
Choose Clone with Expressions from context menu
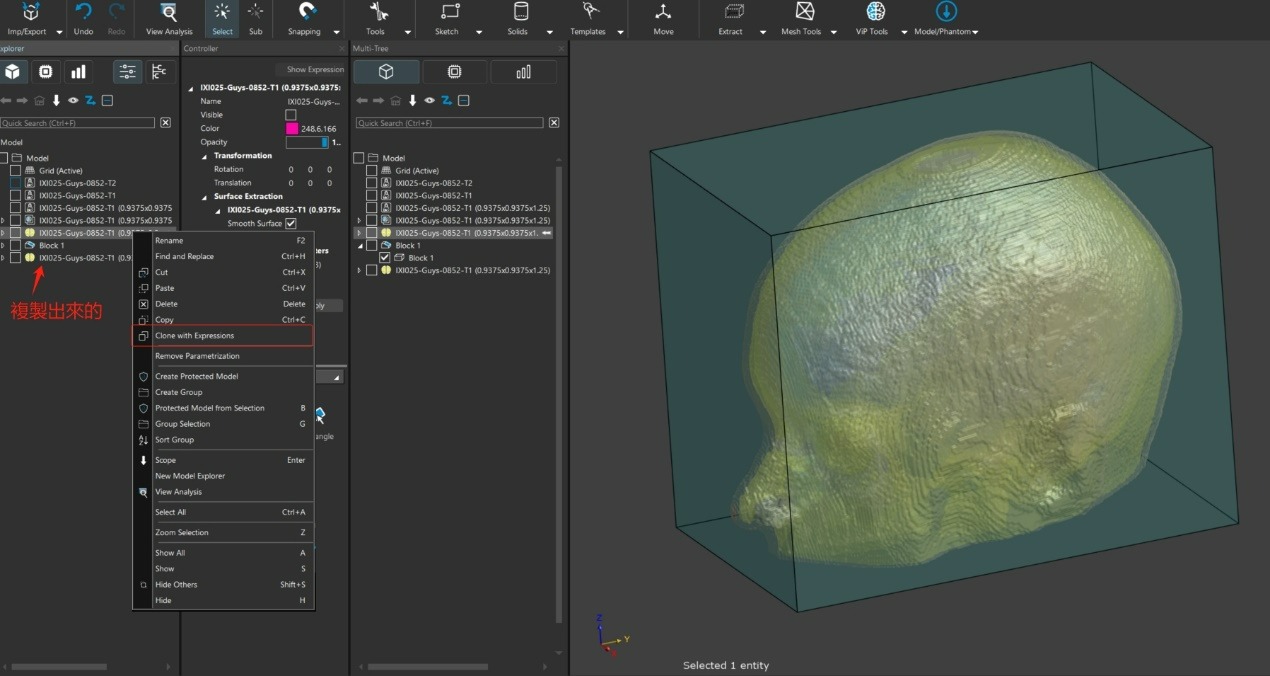coord(194,336)
